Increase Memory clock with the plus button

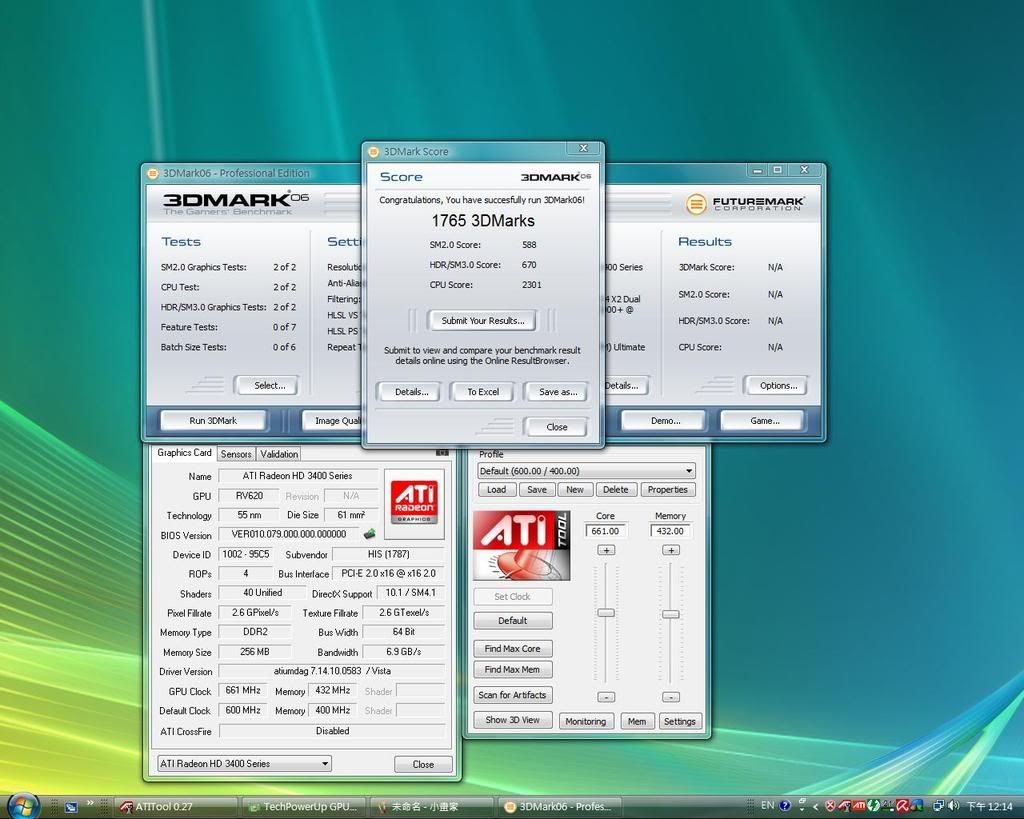pos(671,551)
